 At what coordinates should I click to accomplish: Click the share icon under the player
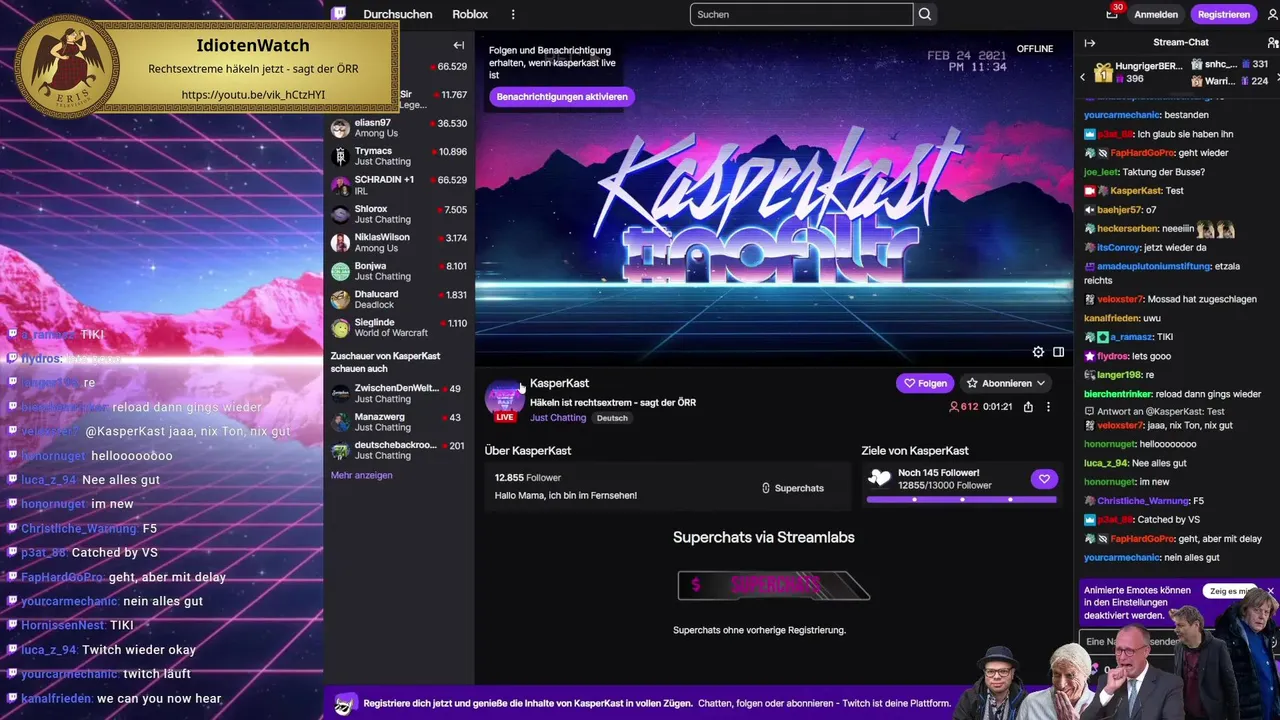click(1028, 407)
